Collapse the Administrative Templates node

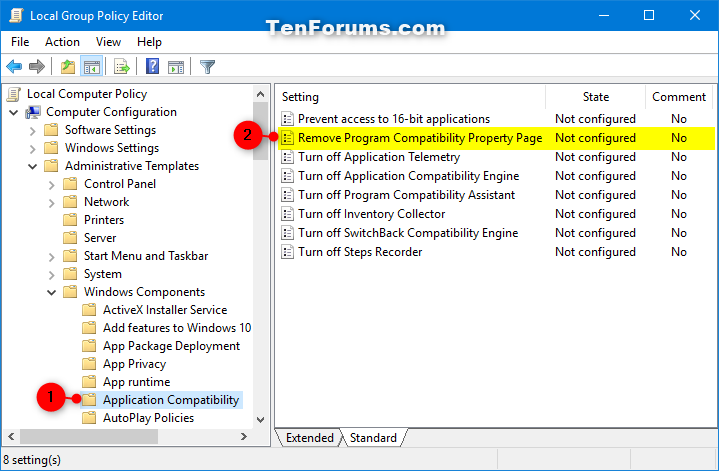(33, 166)
